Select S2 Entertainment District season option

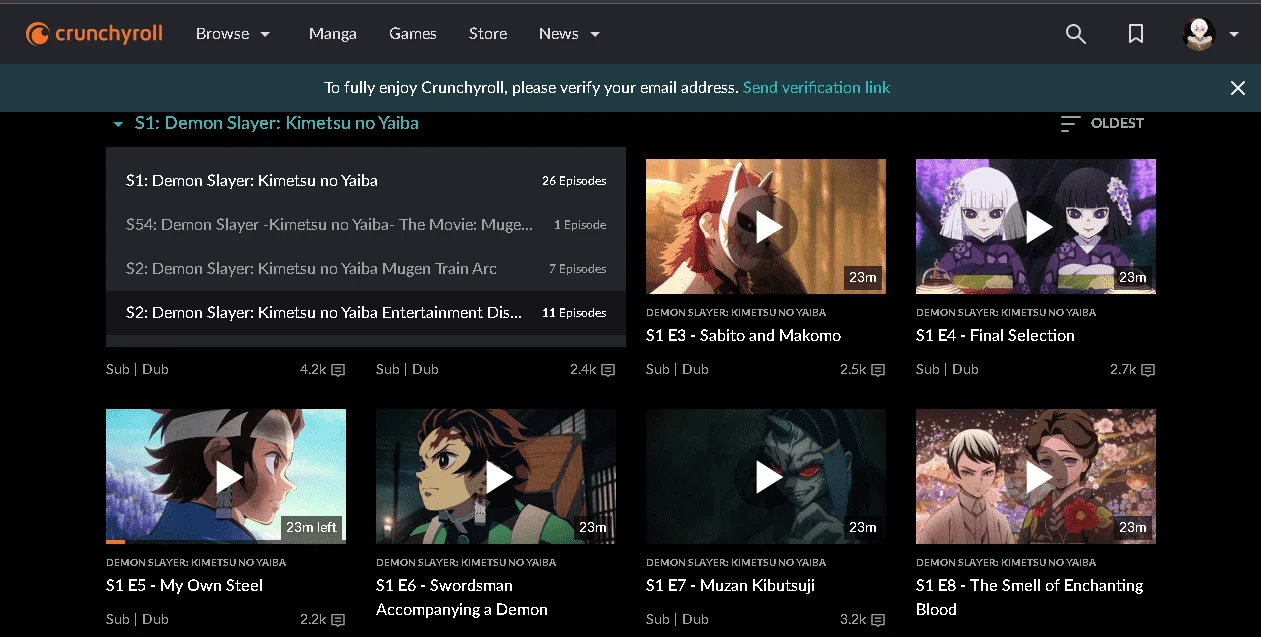point(366,313)
